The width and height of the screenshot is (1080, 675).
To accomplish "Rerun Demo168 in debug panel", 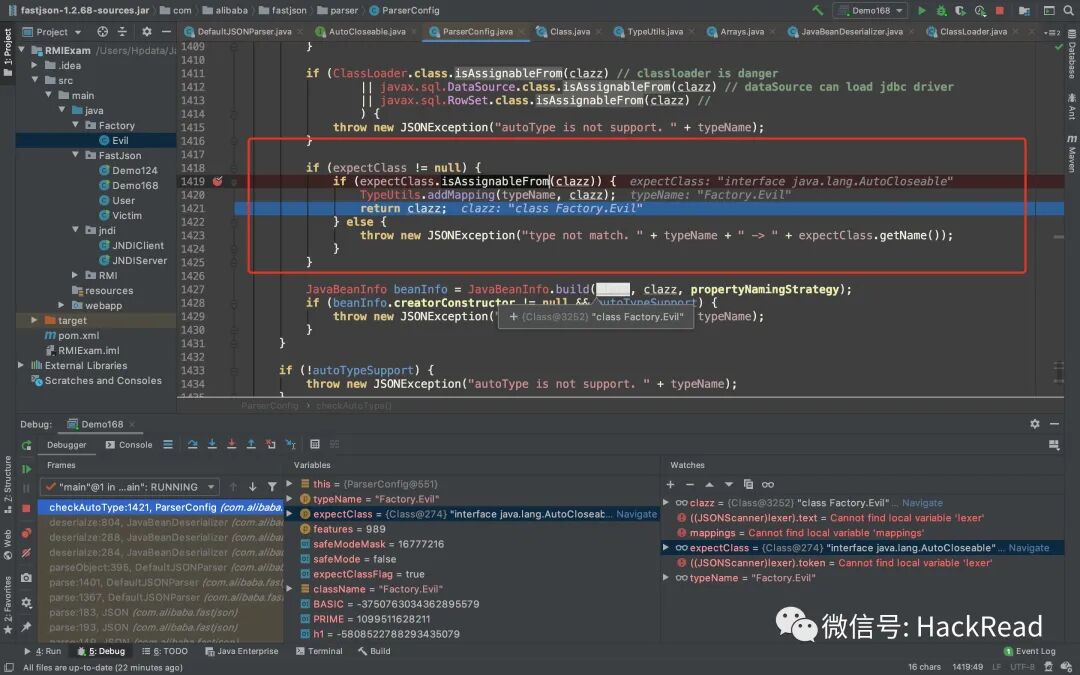I will (x=26, y=446).
